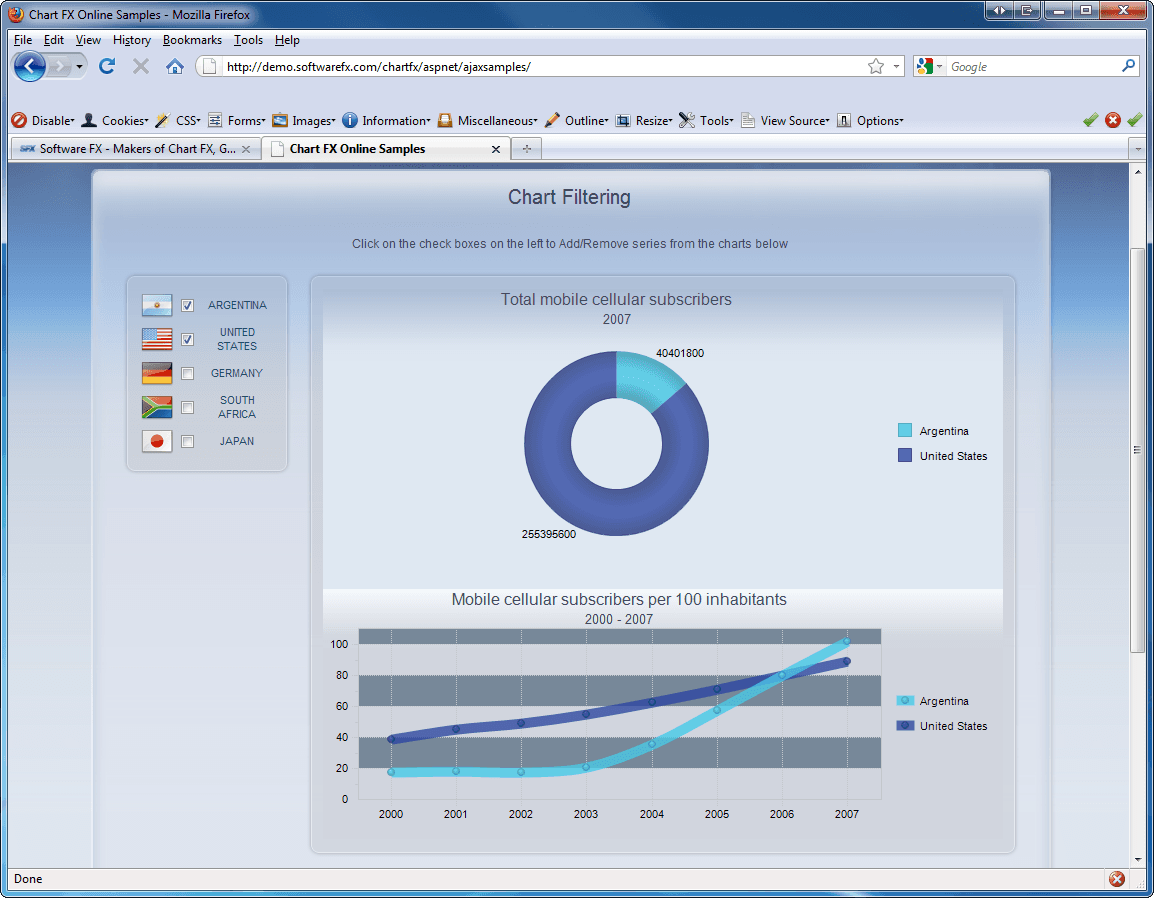Expand the back/forward history dropdown arrow
The image size is (1154, 898).
click(x=79, y=67)
